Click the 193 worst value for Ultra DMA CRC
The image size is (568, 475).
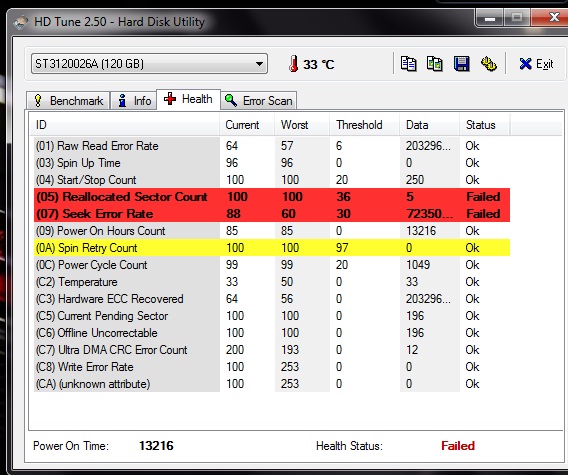[290, 350]
